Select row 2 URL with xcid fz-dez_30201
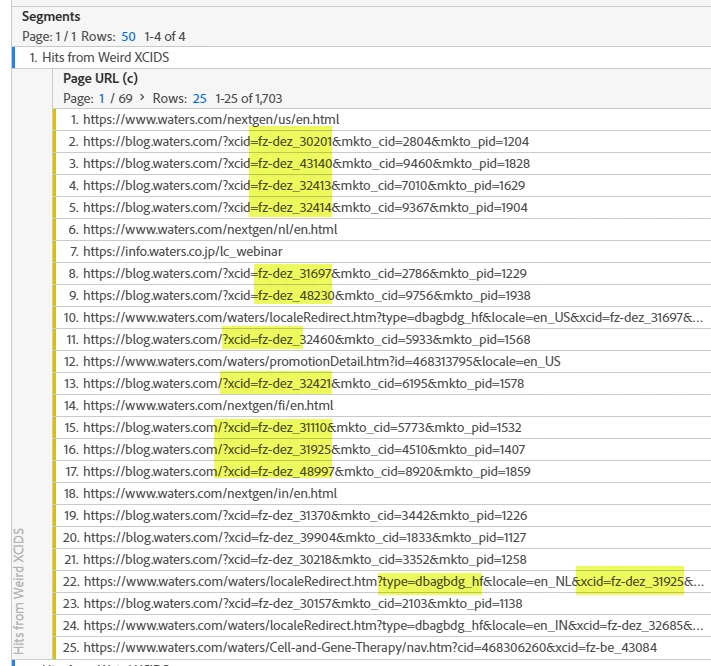 click(x=306, y=141)
